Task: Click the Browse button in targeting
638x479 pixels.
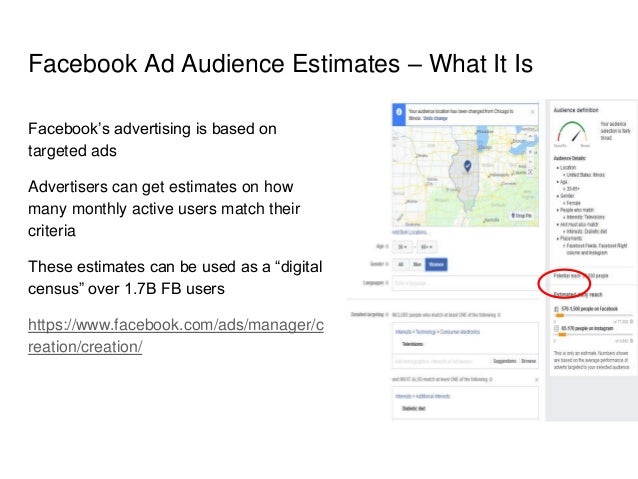Action: pyautogui.click(x=529, y=361)
